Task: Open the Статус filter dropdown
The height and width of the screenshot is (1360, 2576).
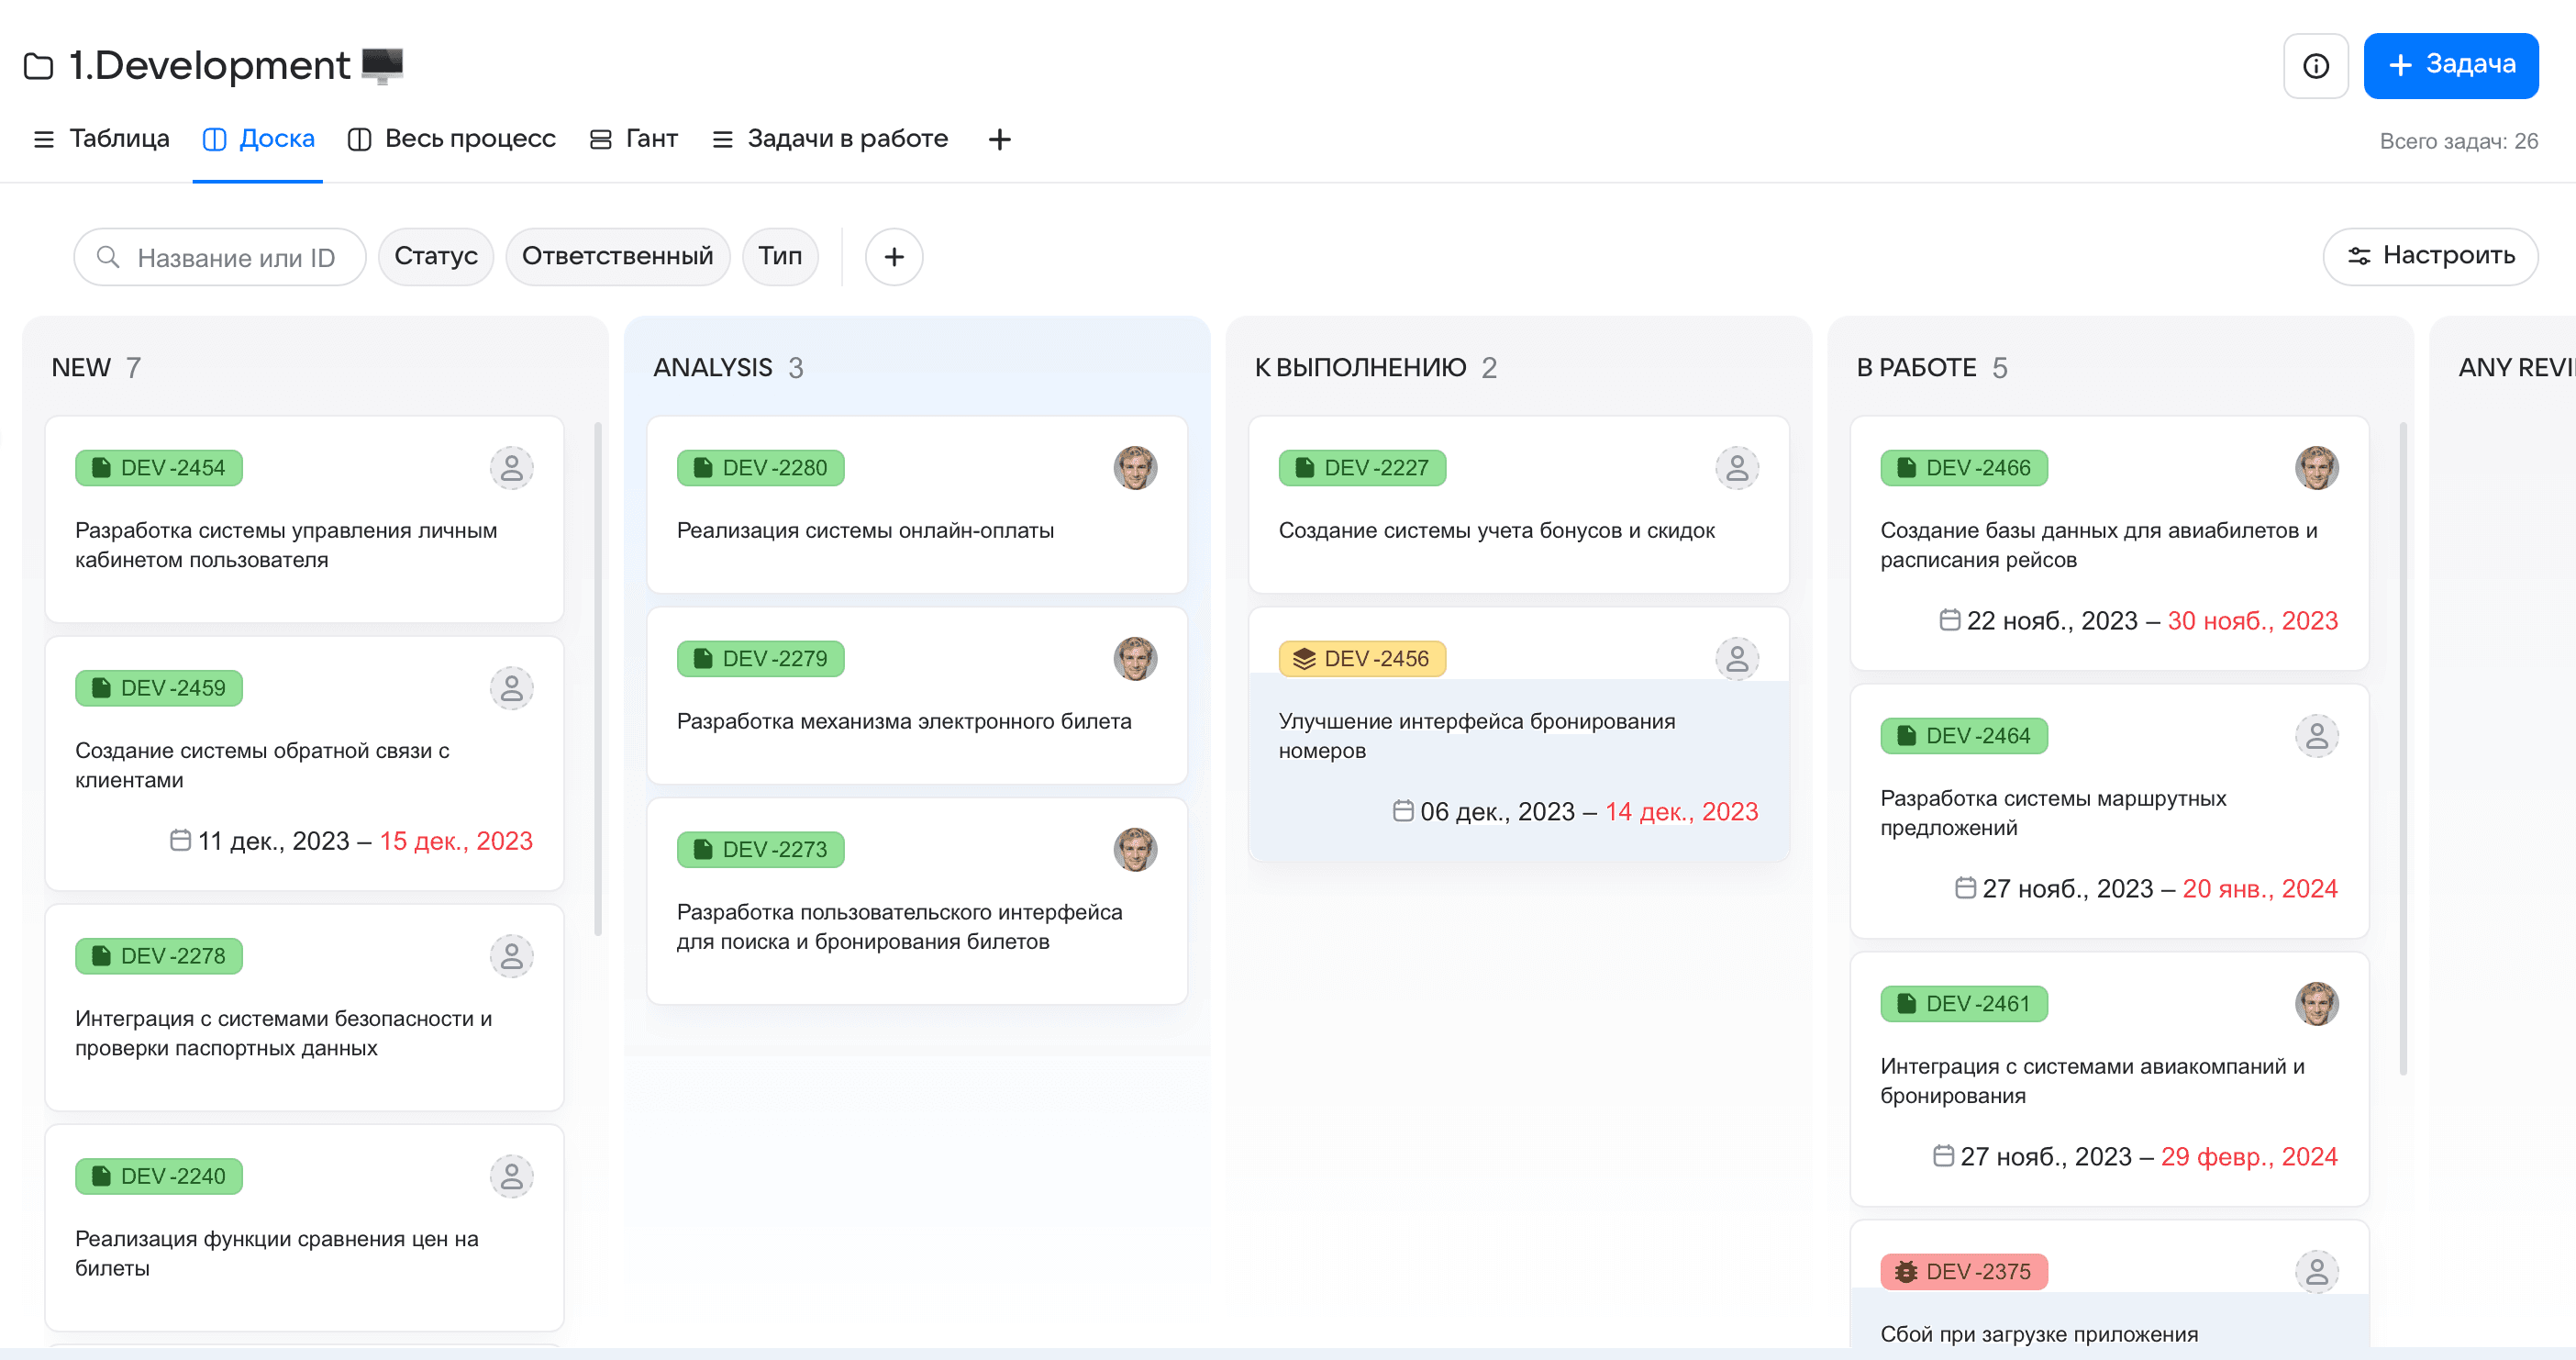Action: pos(436,257)
